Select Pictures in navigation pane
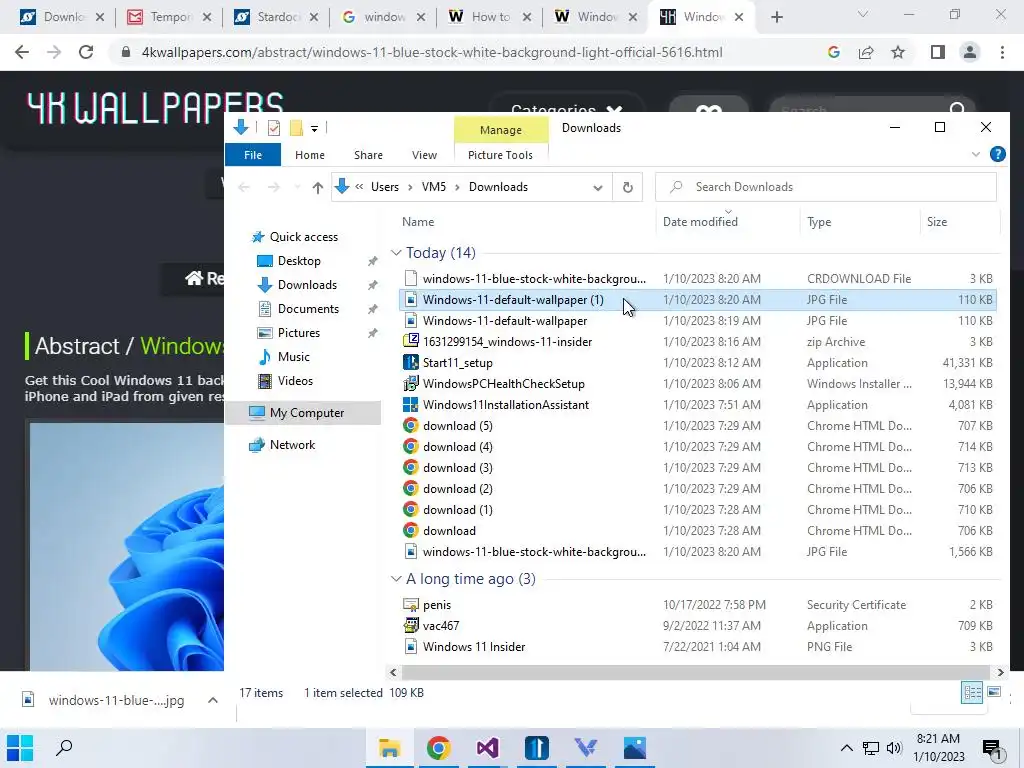 point(298,332)
